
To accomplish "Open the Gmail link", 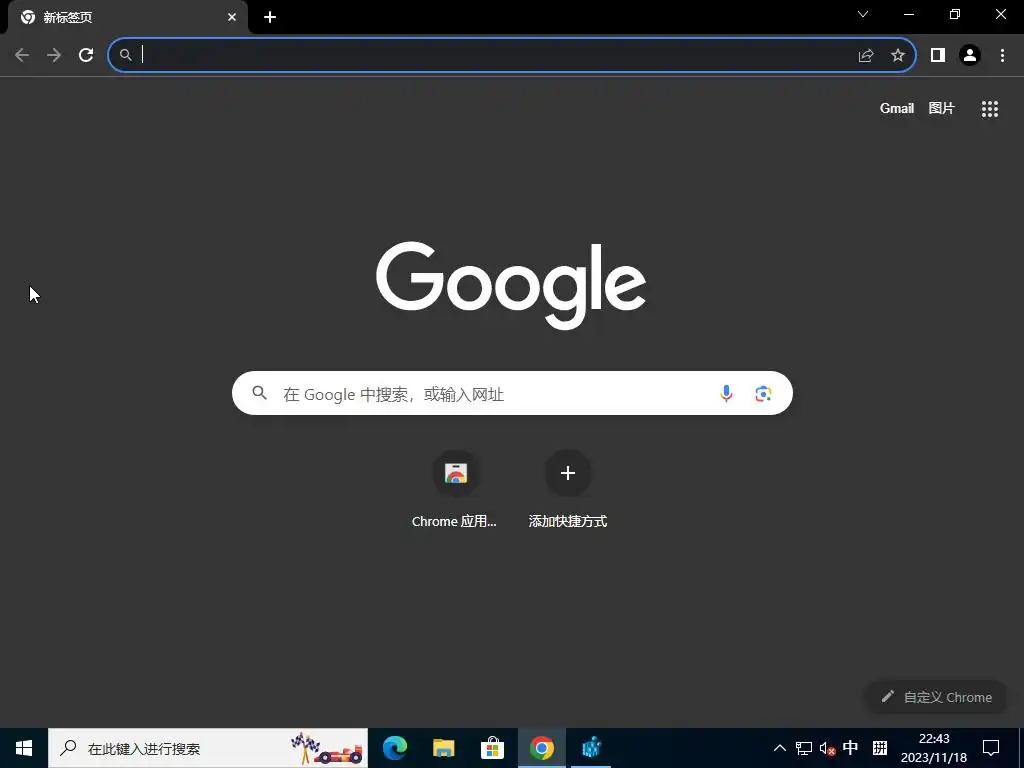I will click(x=897, y=108).
